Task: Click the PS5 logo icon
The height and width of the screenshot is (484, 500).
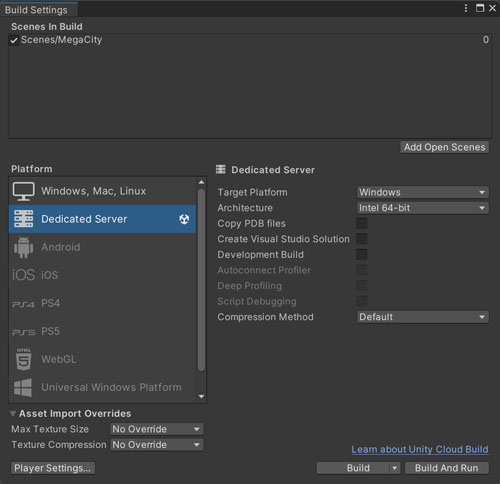Action: coord(23,332)
